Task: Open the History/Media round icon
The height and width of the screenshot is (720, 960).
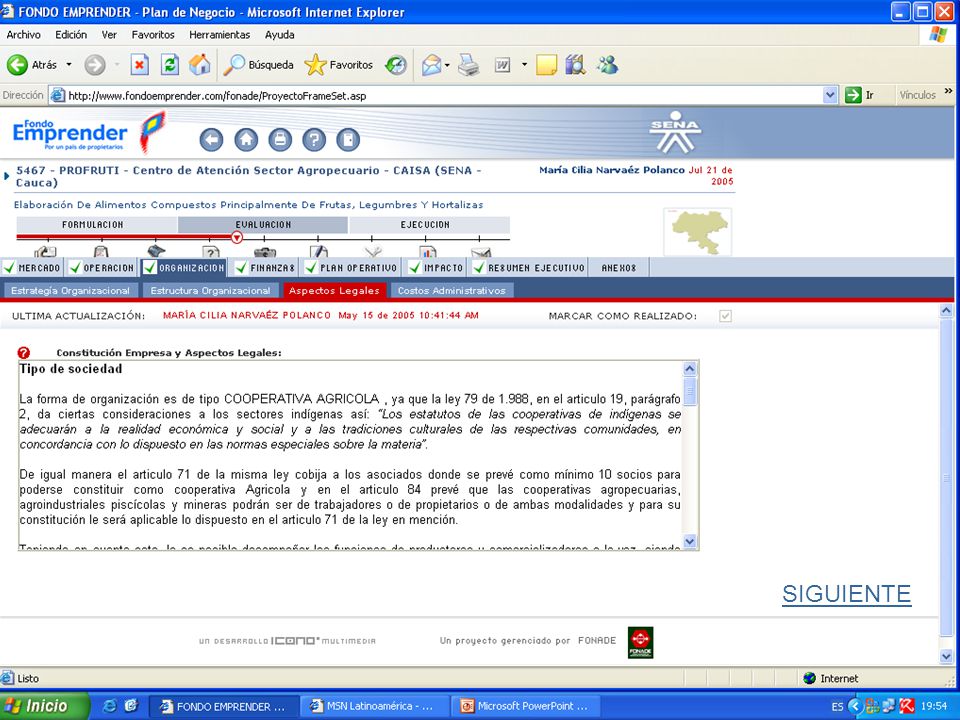Action: 396,64
